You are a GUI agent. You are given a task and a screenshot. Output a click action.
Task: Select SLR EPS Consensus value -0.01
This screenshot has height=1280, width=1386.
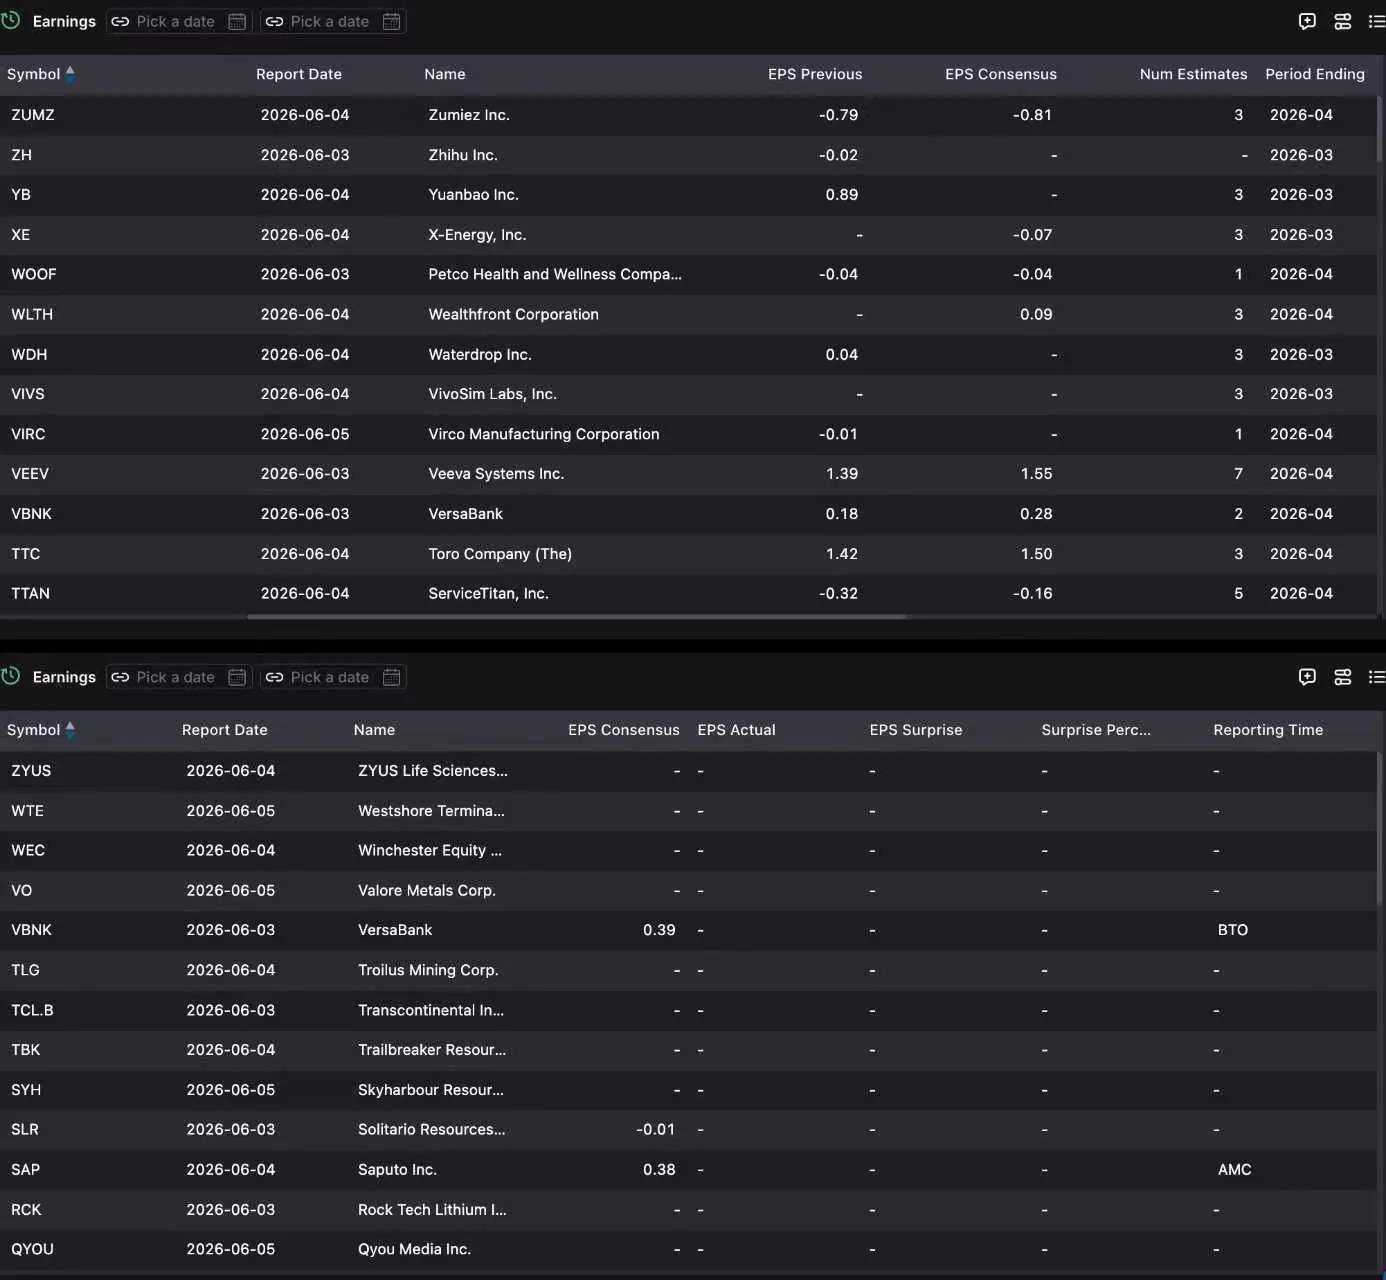click(x=655, y=1130)
